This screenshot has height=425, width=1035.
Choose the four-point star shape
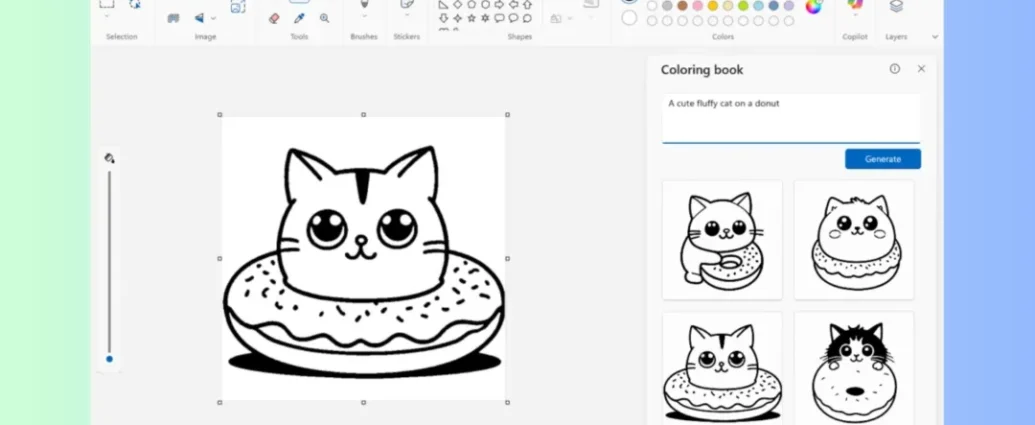pyautogui.click(x=457, y=18)
